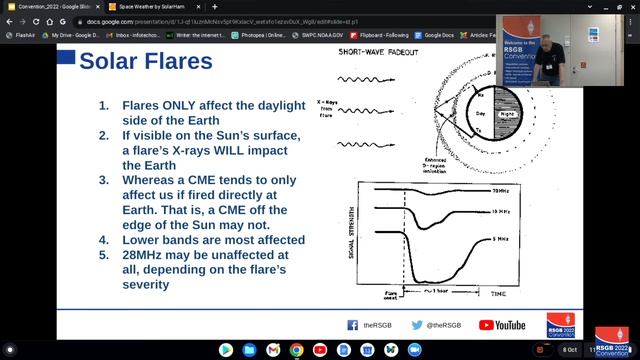Open the Flipboard Following bookmark
The width and height of the screenshot is (640, 360).
point(380,36)
